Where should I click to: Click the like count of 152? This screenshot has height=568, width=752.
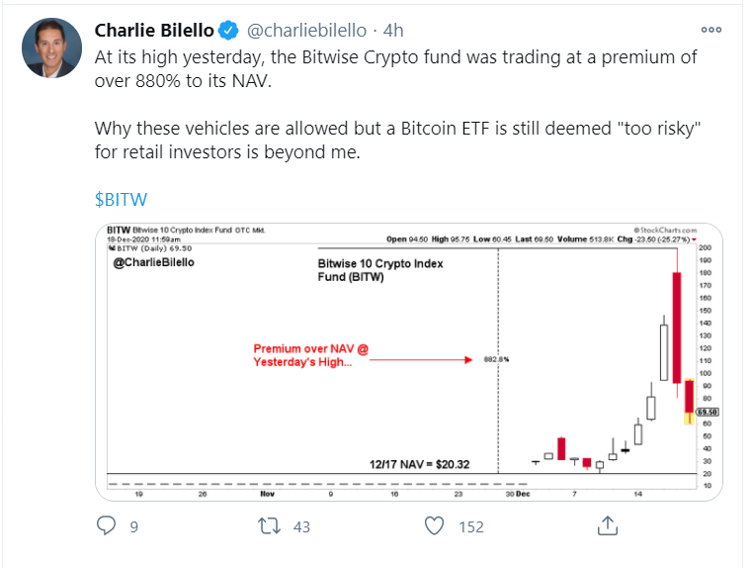click(x=469, y=526)
